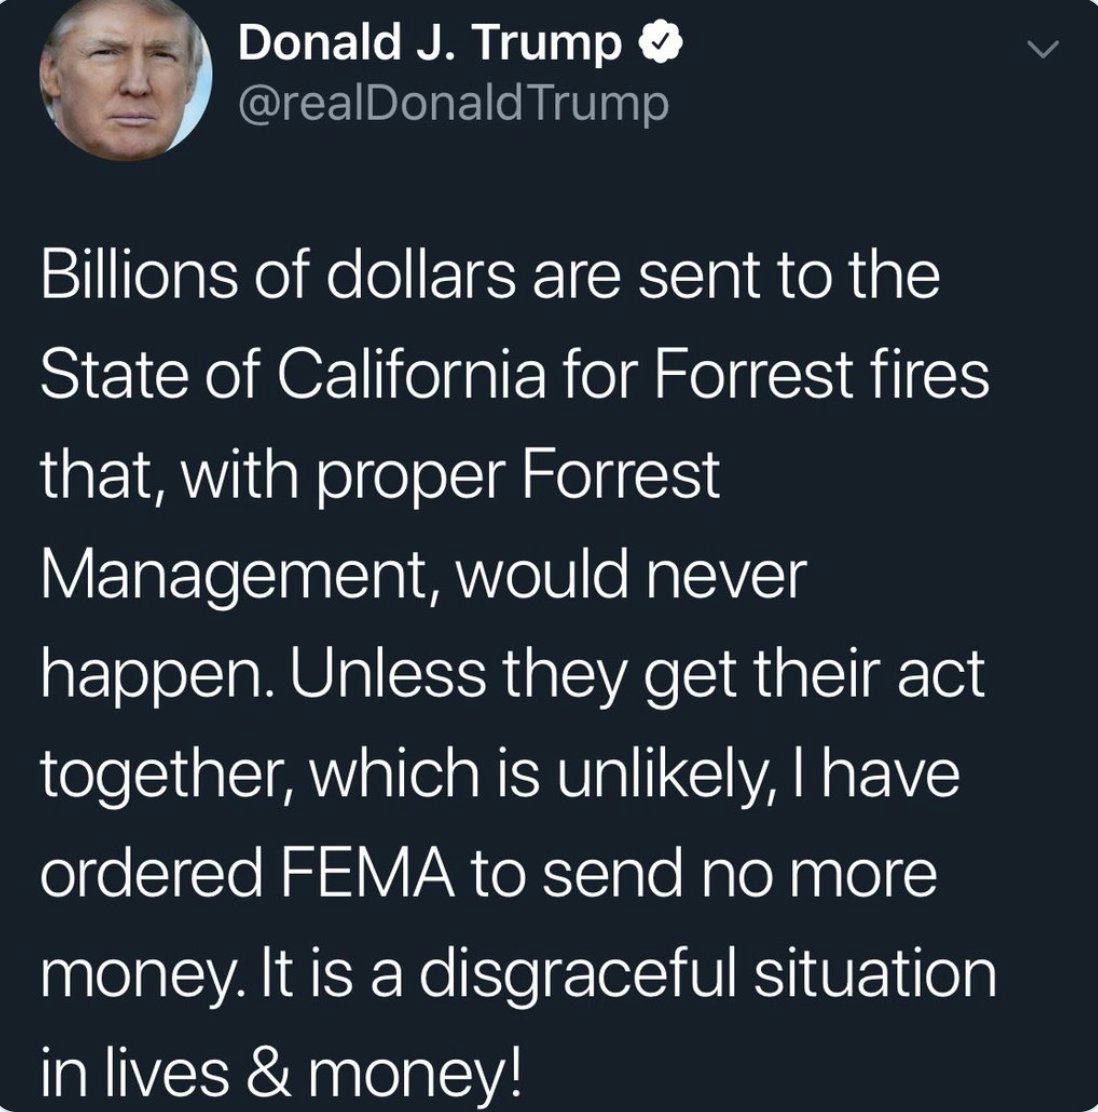Click the verified badge next to Donald J. Trump
The image size is (1098, 1112).
660,40
